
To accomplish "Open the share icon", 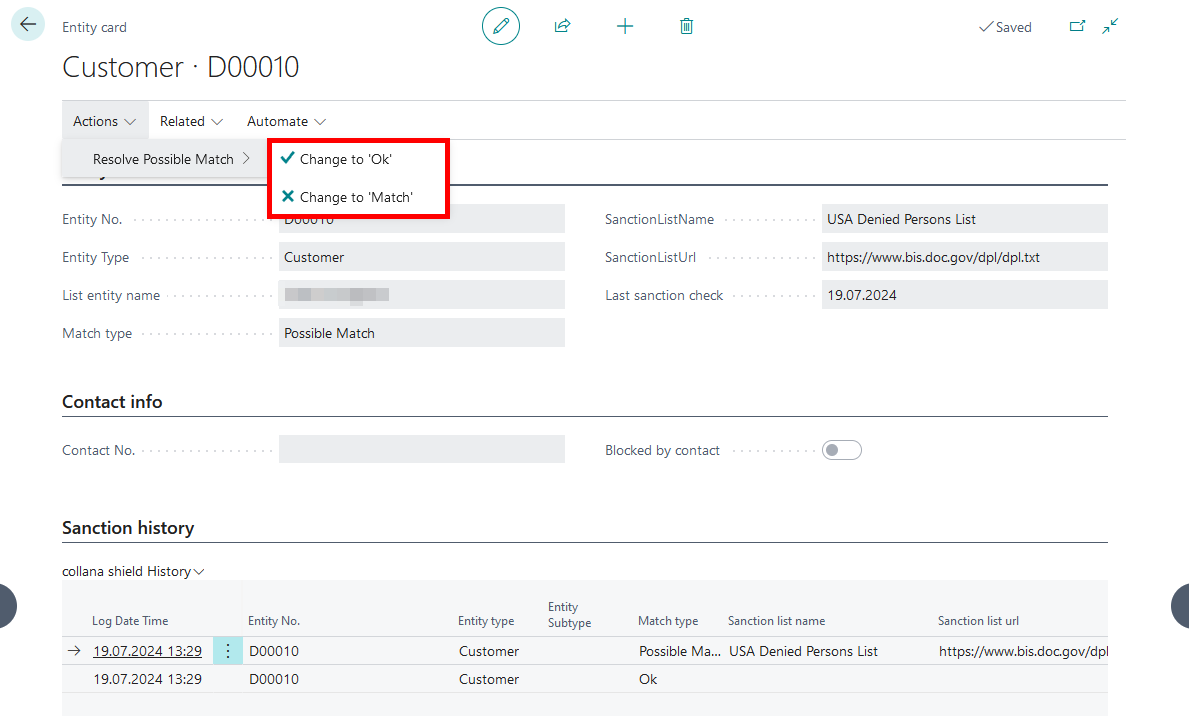I will point(562,27).
